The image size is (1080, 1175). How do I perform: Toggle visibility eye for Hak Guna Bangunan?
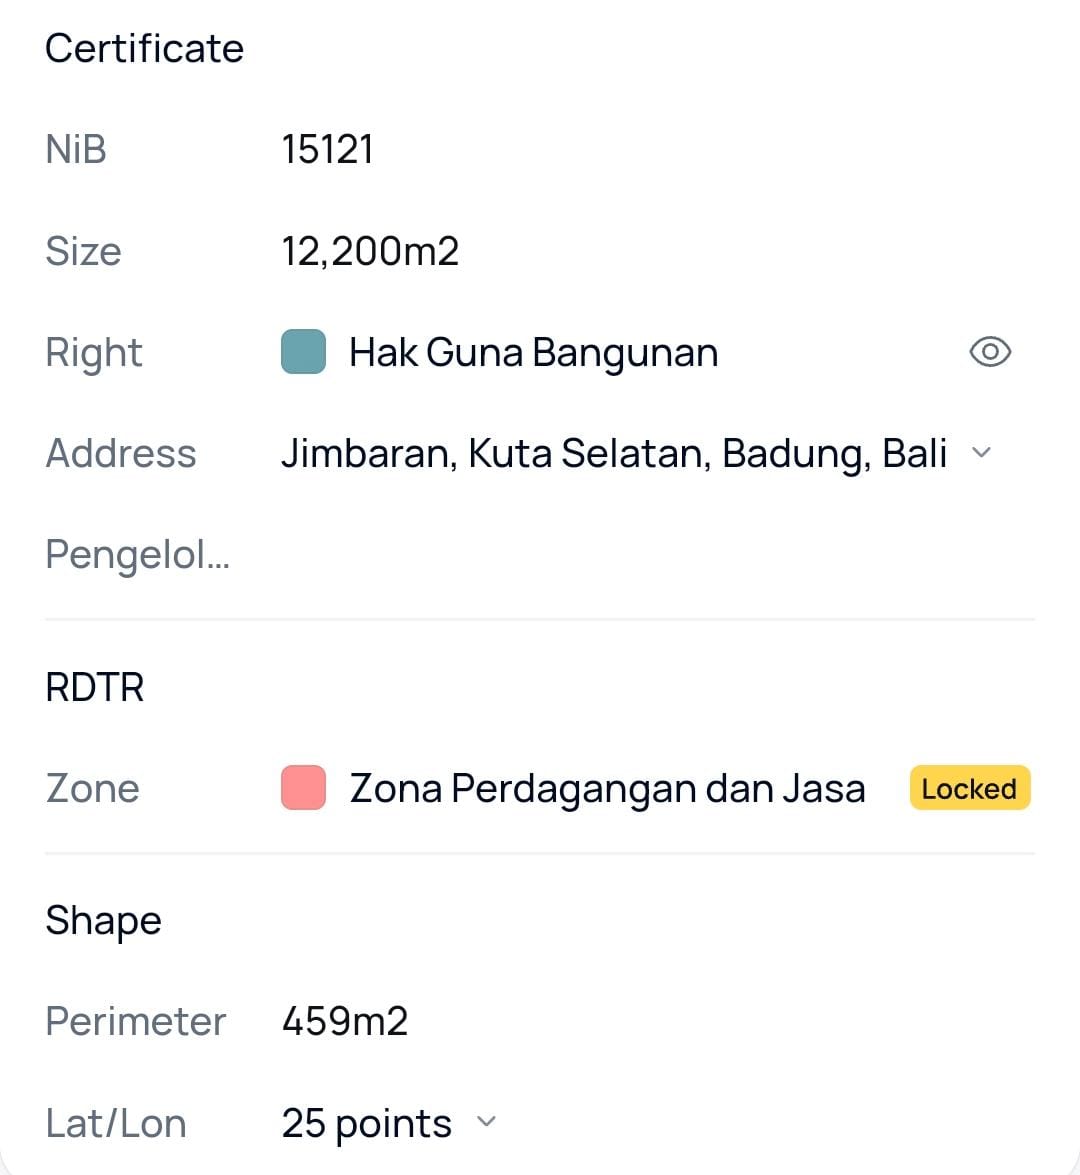[990, 352]
